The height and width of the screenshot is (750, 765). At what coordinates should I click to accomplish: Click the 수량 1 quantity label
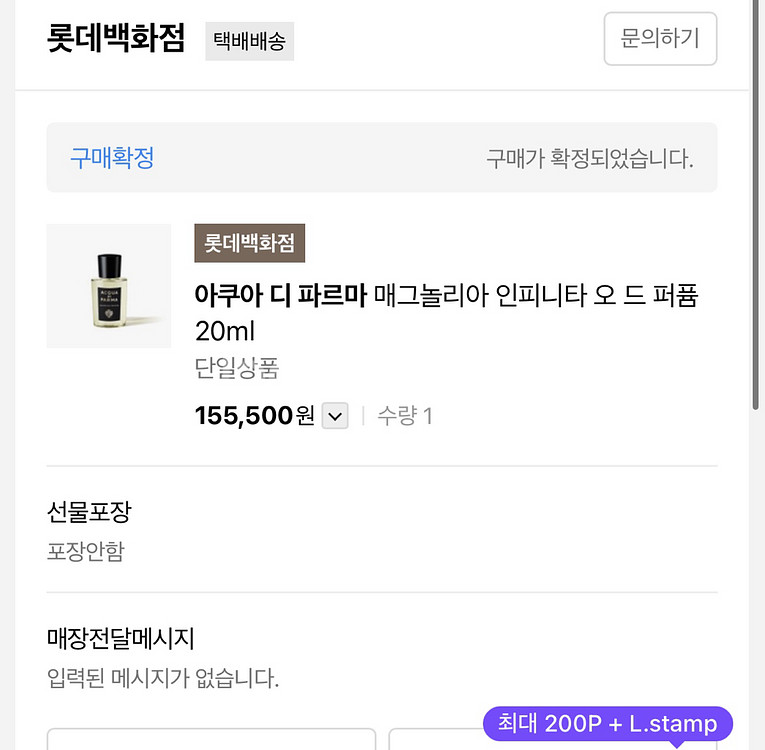coord(404,416)
